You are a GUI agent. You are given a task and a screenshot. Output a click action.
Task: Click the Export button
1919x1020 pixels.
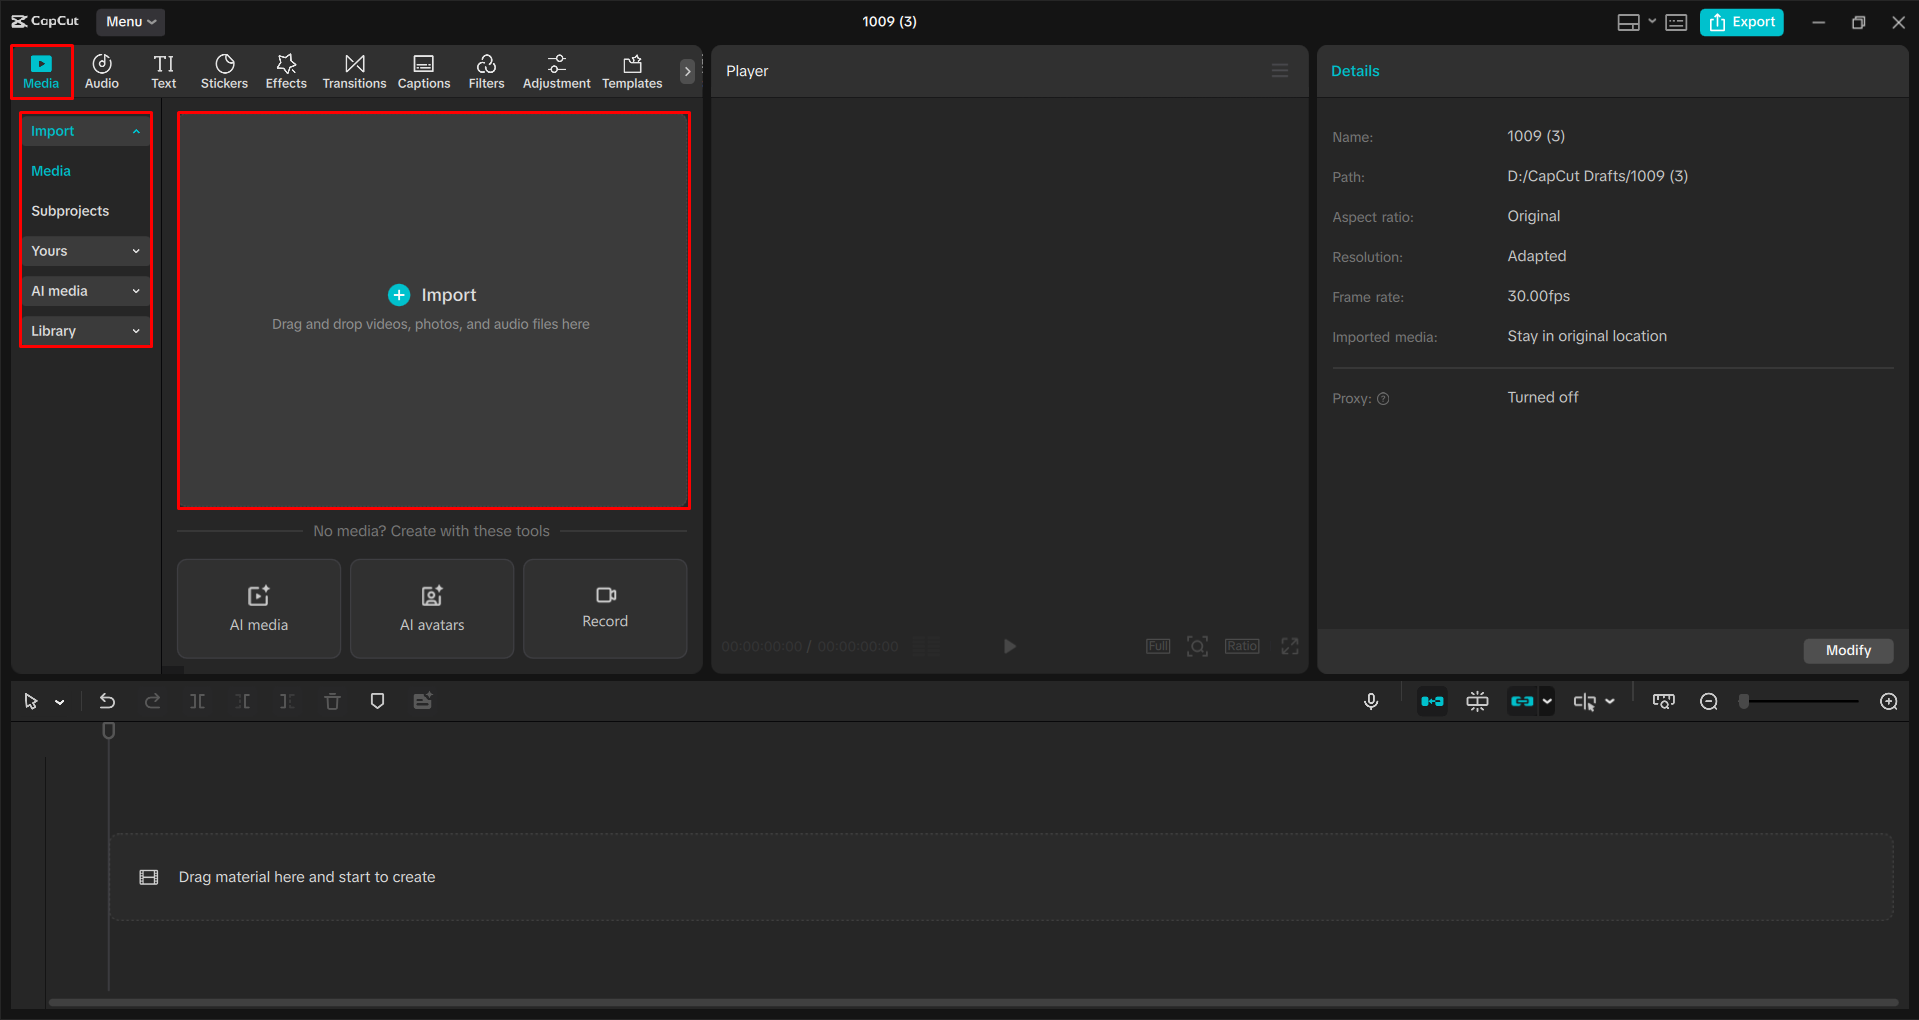coord(1741,21)
